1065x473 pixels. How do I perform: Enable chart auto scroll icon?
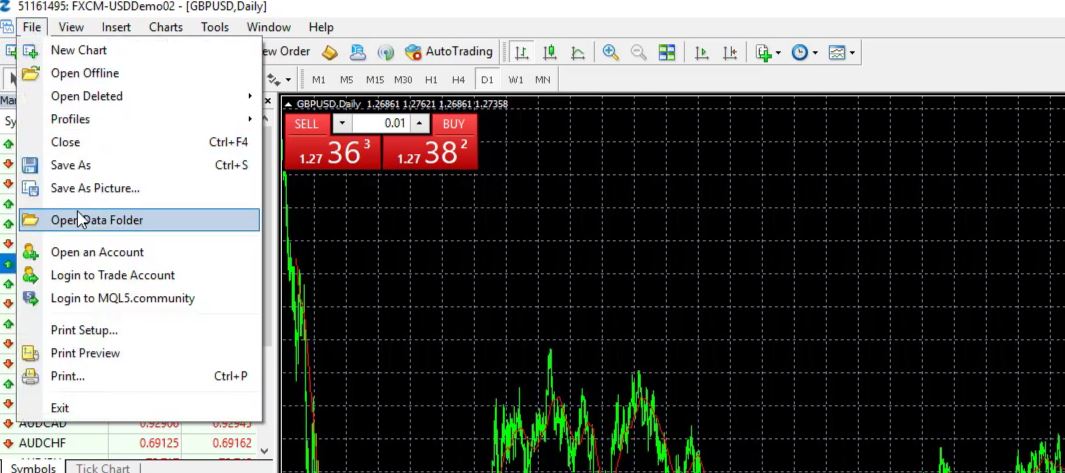pyautogui.click(x=702, y=52)
